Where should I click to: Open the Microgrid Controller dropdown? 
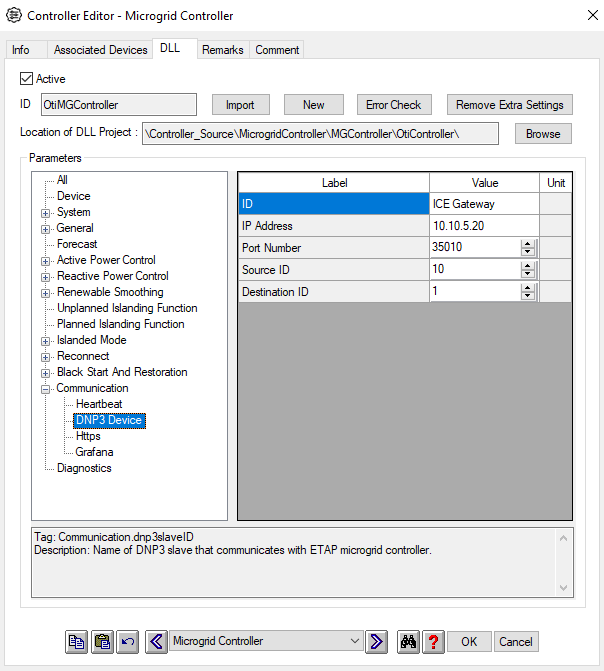pos(355,641)
